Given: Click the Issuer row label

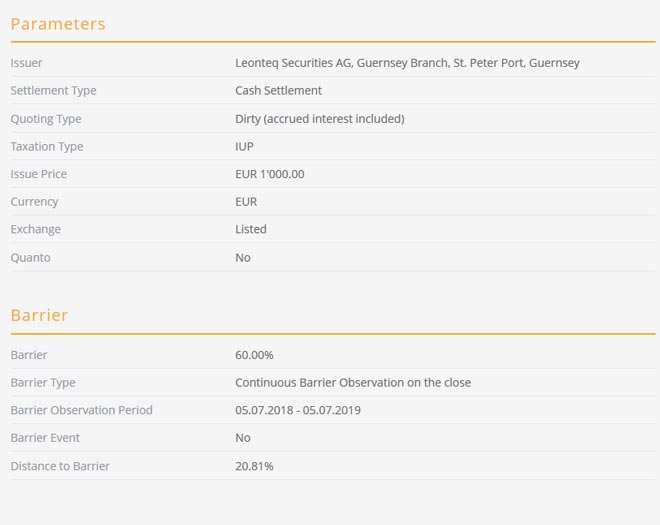Looking at the screenshot, I should [26, 63].
